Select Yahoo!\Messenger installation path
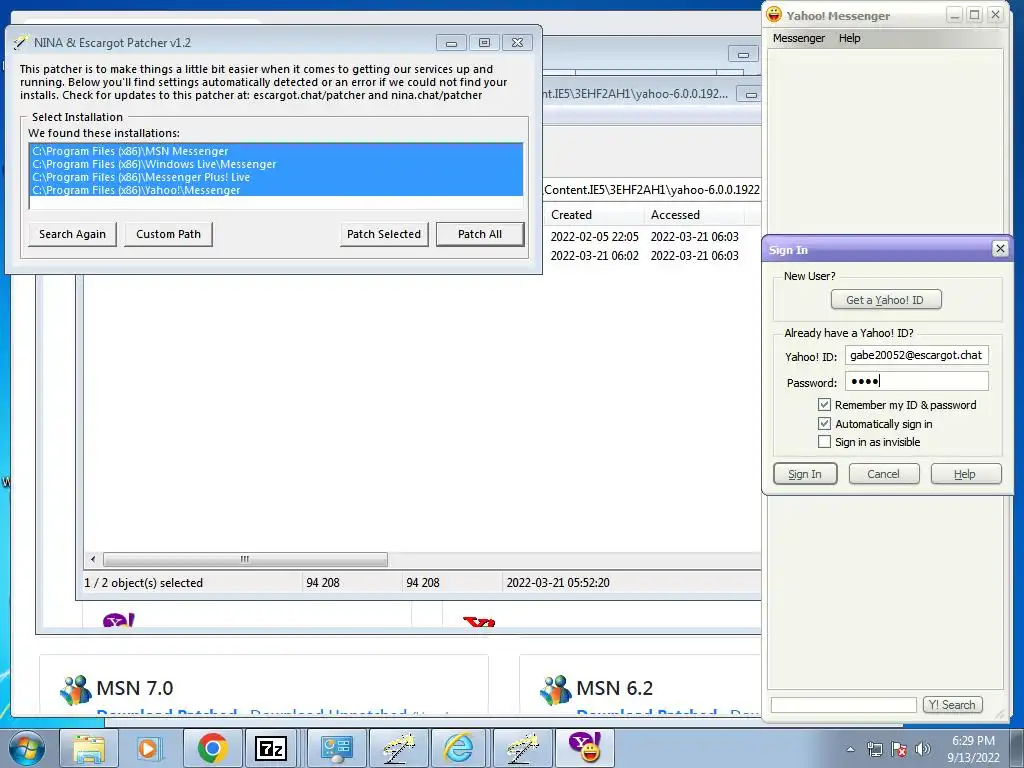The width and height of the screenshot is (1024, 768). (x=276, y=190)
